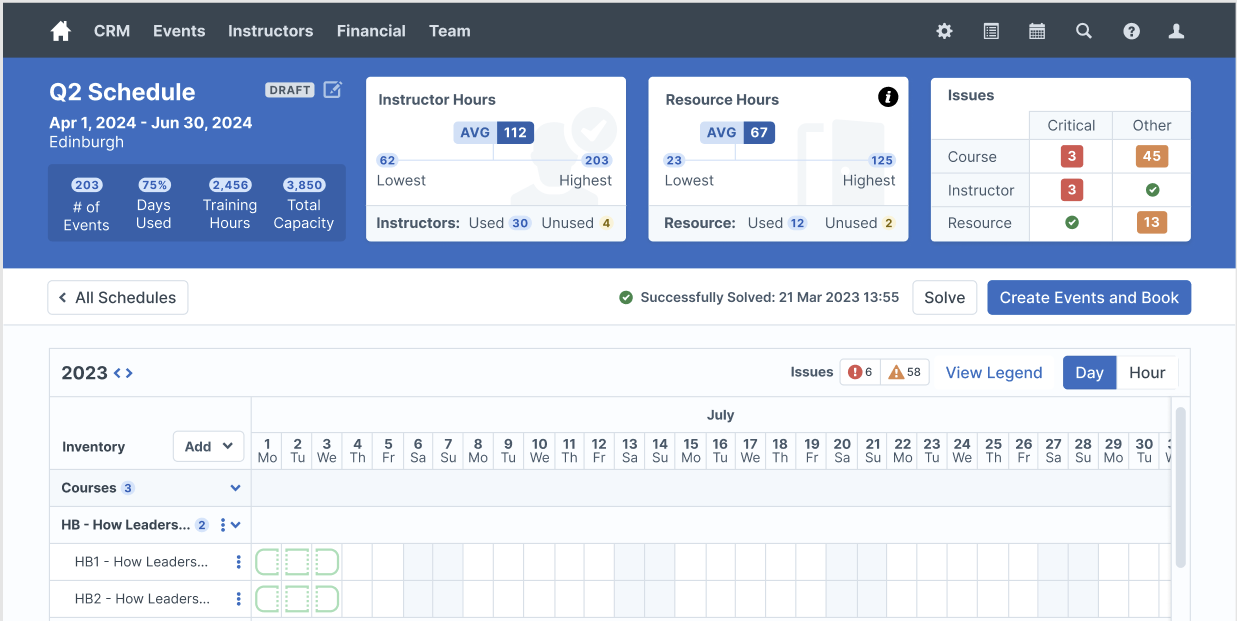Screen dimensions: 1237x621
Task: Keep the Day view toggle selected
Action: point(1089,372)
